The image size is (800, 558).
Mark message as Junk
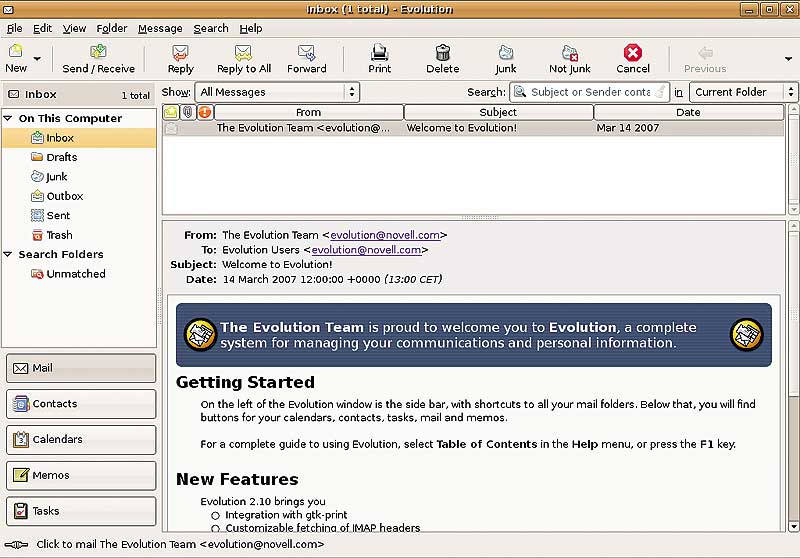[x=506, y=58]
